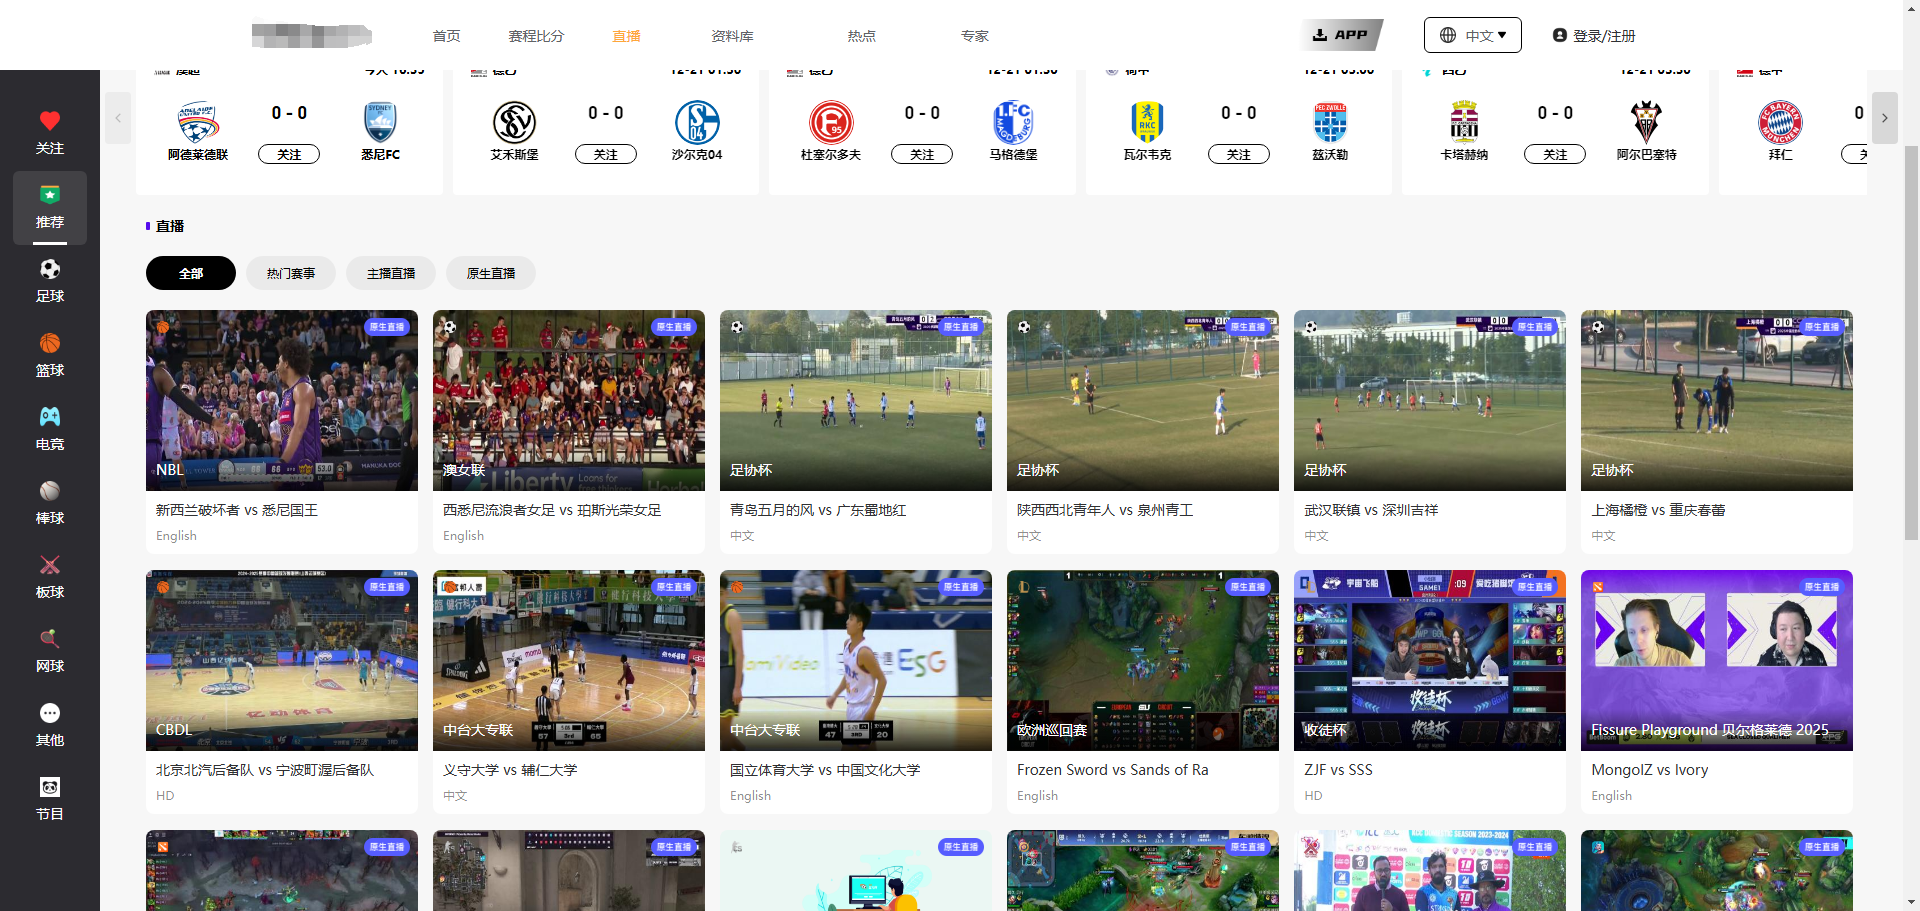
Task: Open the NBL 新西兰破坏者 stream thumbnail
Action: pos(282,400)
